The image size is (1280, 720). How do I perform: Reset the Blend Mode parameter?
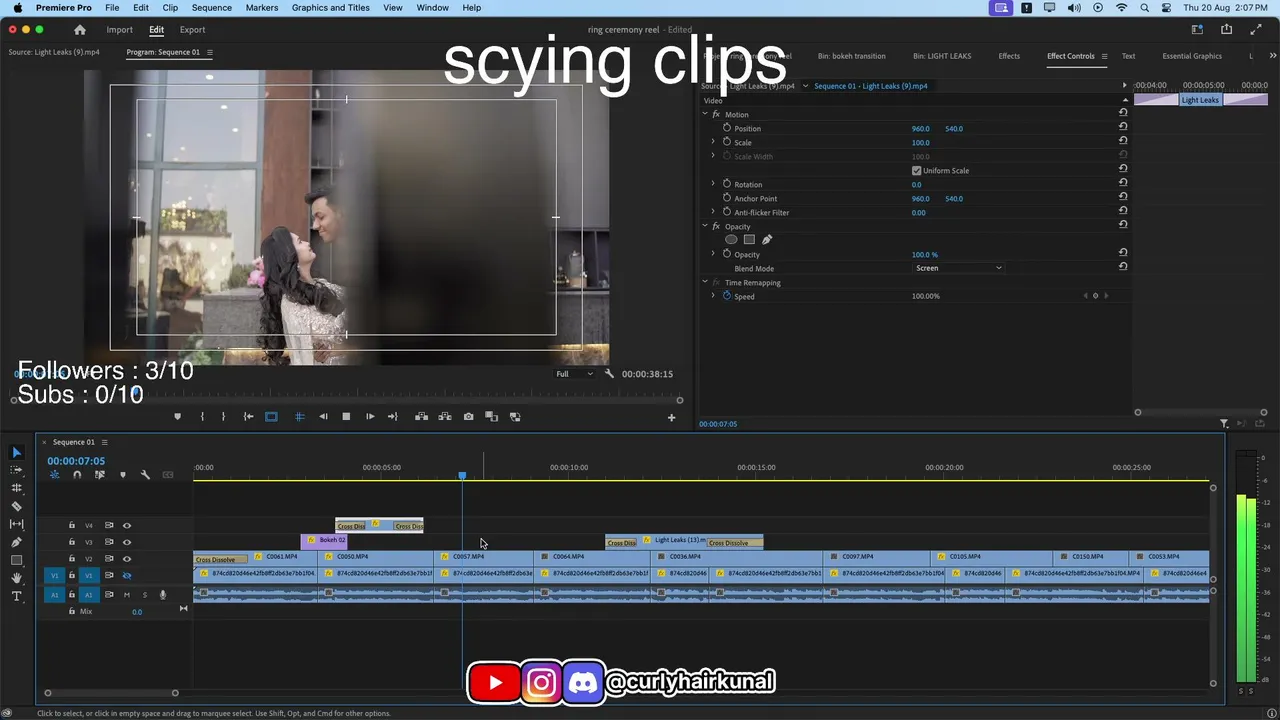(x=1123, y=268)
